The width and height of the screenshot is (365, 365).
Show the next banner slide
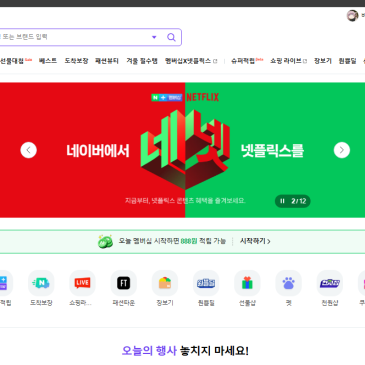(342, 150)
